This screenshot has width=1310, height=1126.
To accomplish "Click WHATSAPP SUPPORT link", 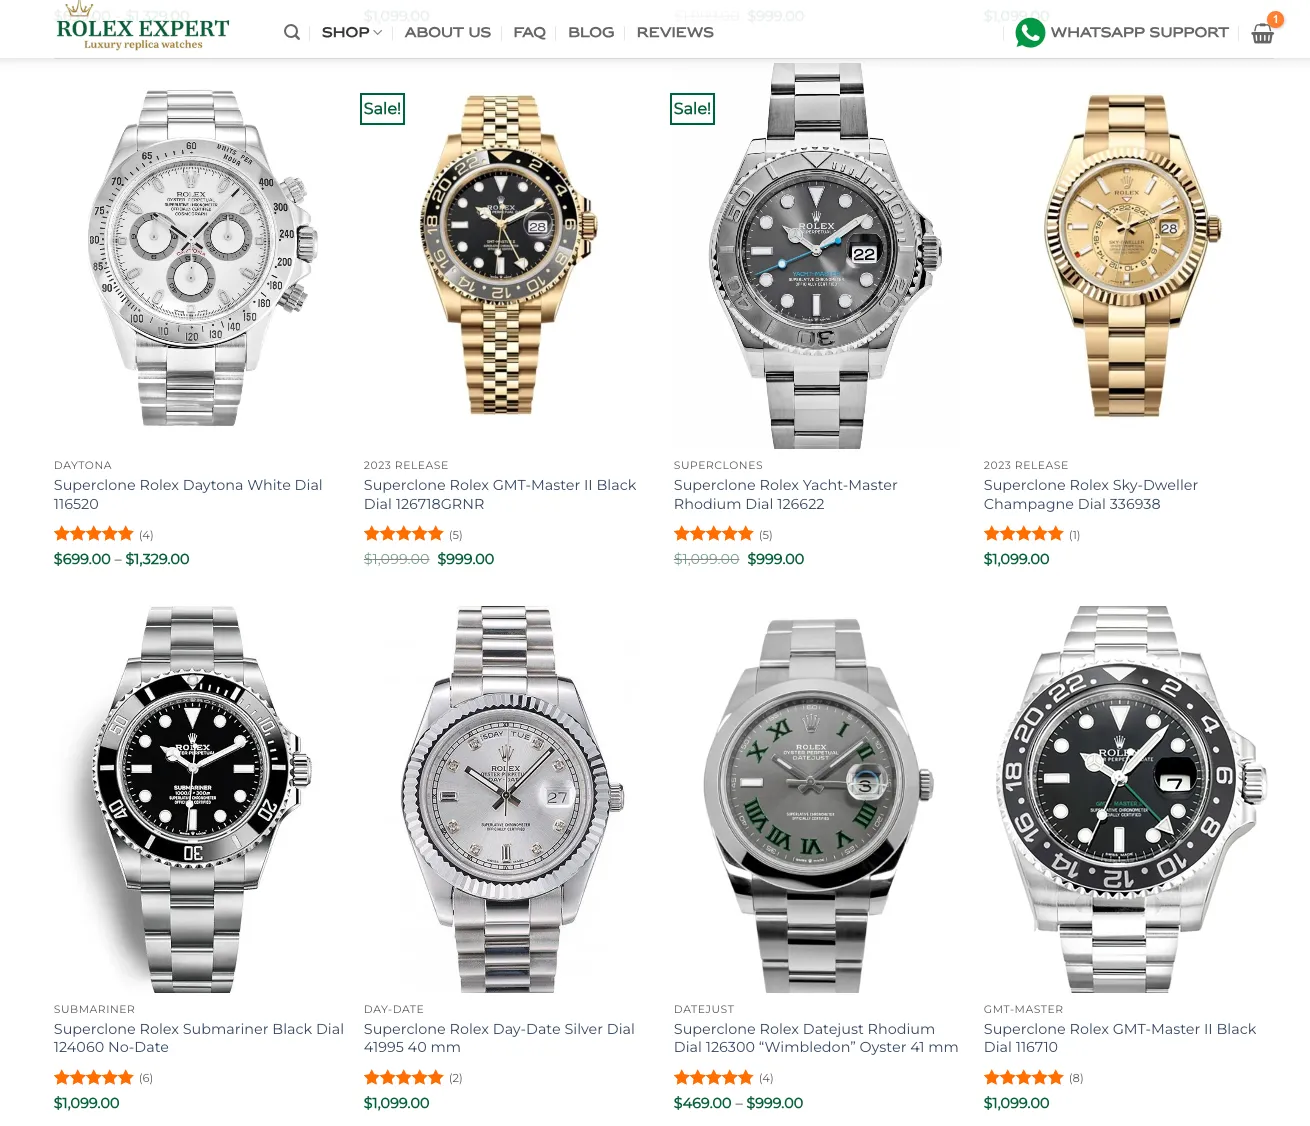I will [1139, 32].
